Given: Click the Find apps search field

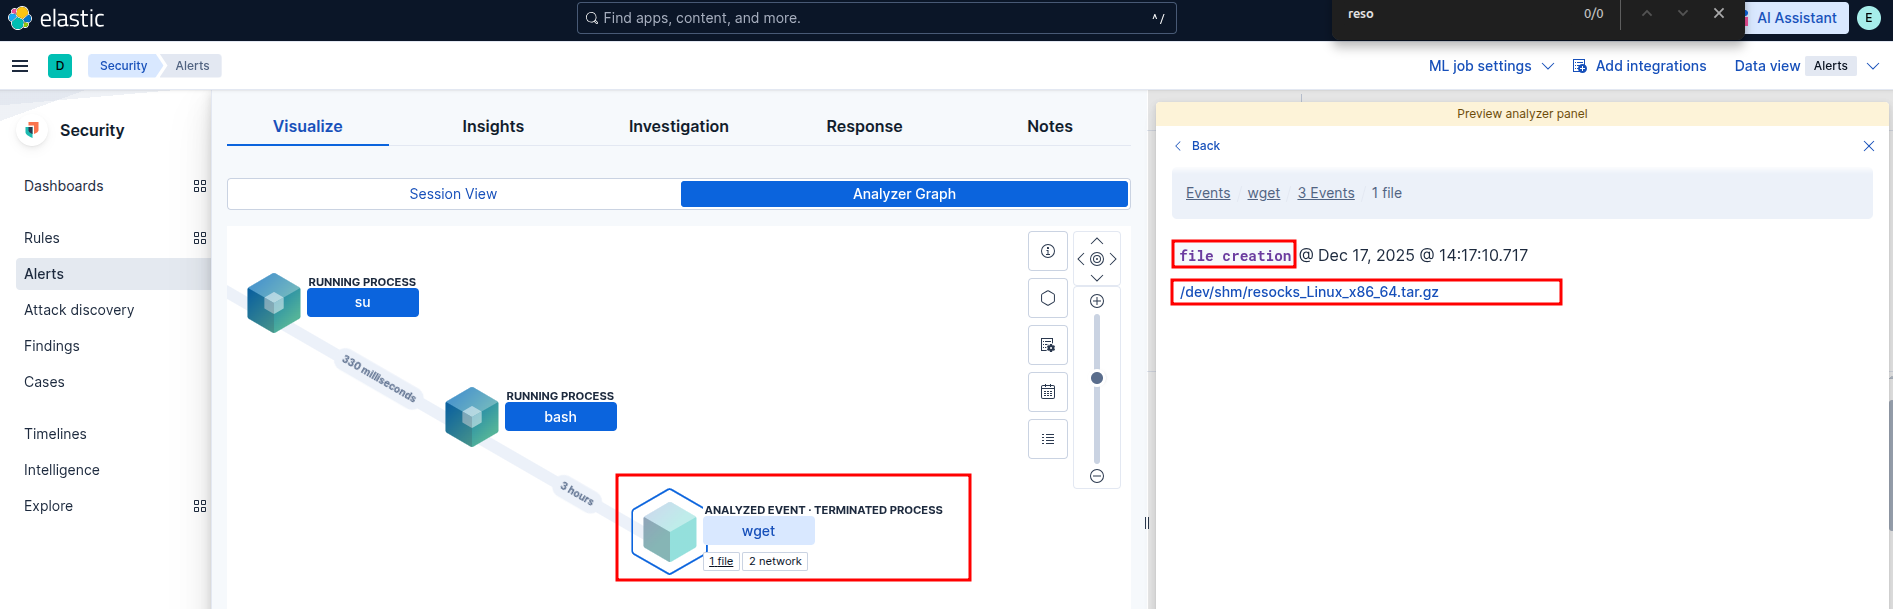Looking at the screenshot, I should tap(876, 18).
